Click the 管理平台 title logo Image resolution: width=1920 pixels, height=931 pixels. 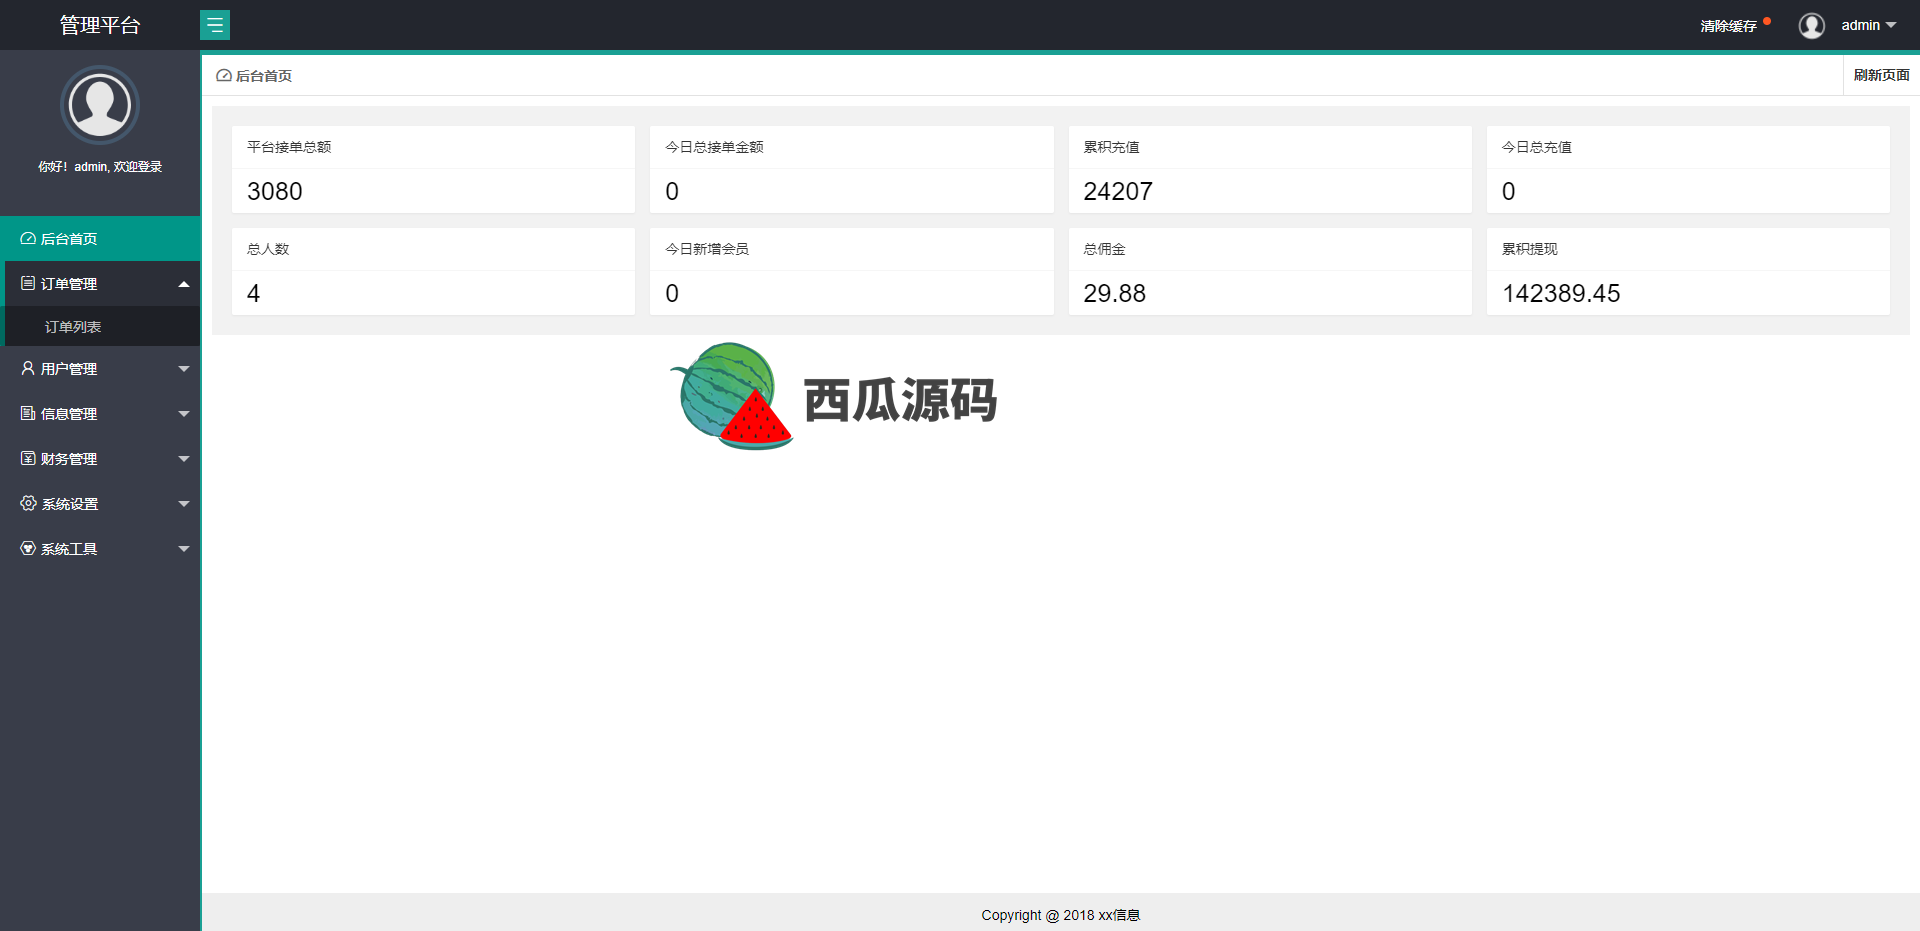click(100, 25)
